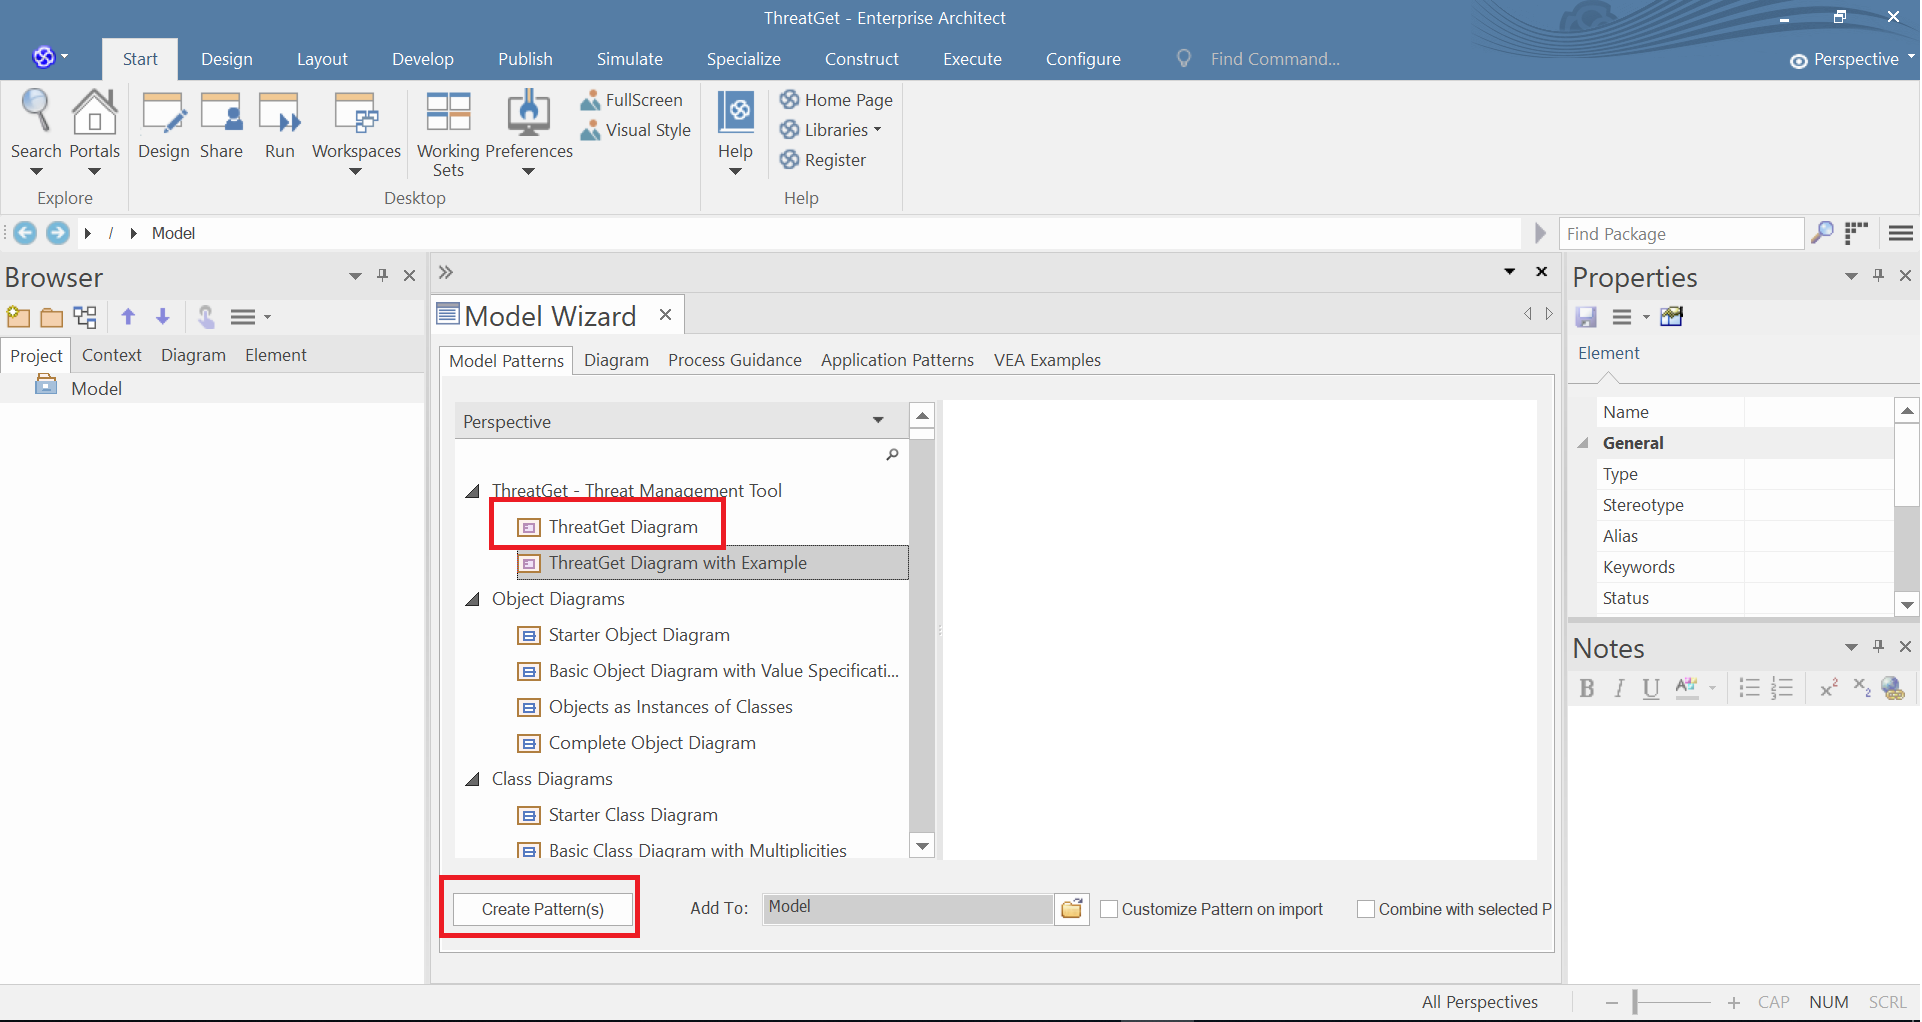This screenshot has height=1022, width=1922.
Task: Click the browse folder icon beside Add To
Action: 1072,909
